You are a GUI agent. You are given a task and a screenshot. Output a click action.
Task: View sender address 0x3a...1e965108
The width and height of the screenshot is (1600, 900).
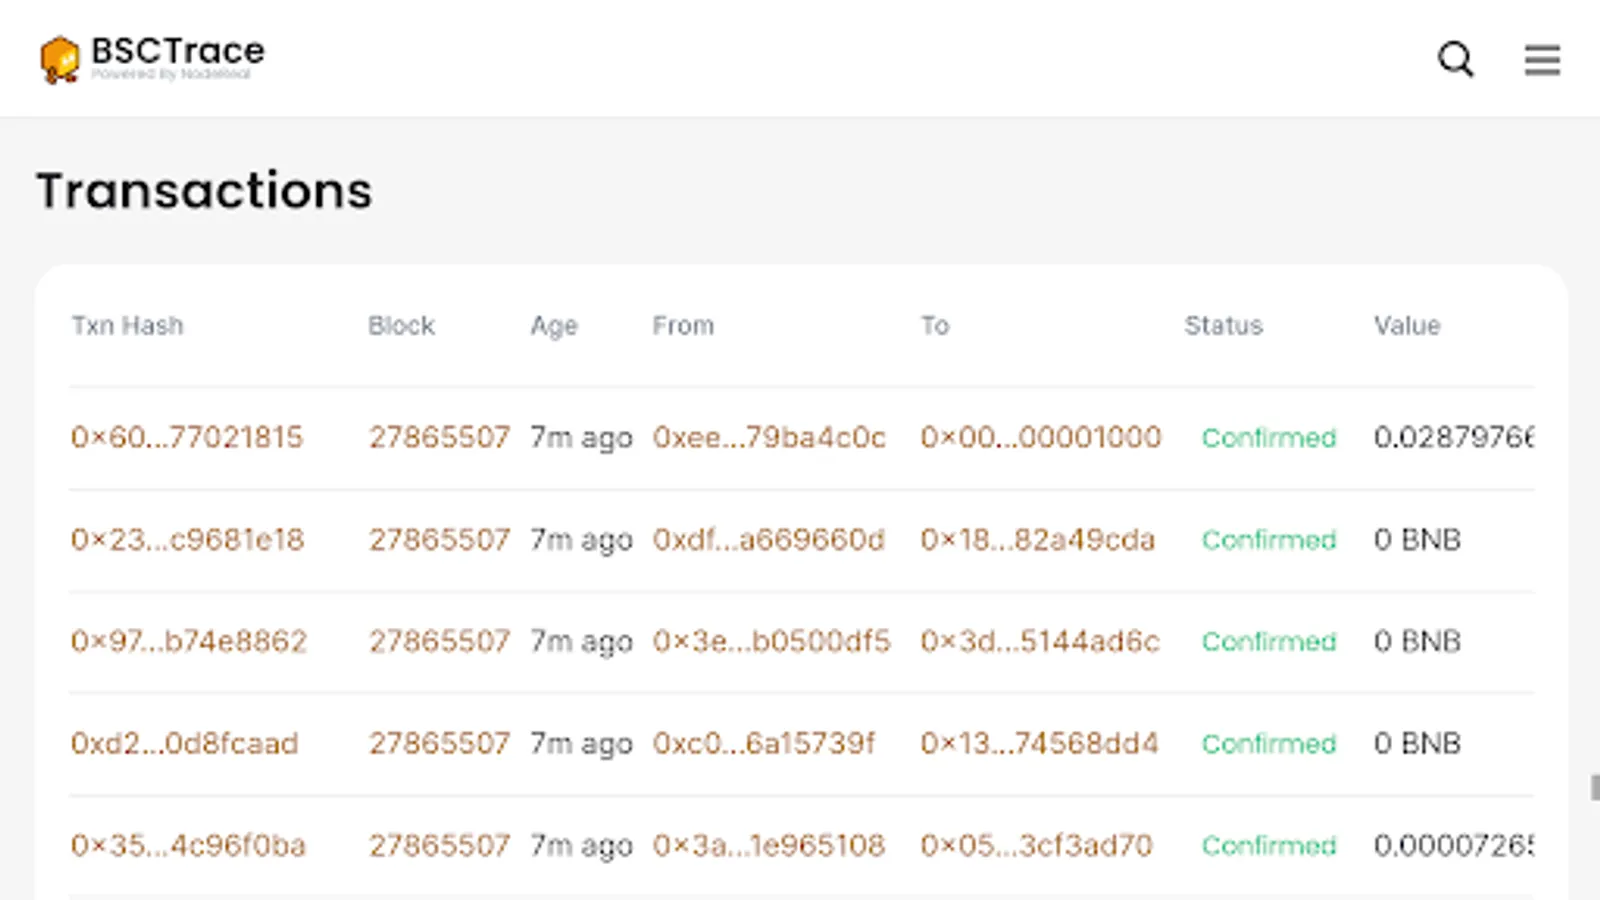coord(769,846)
